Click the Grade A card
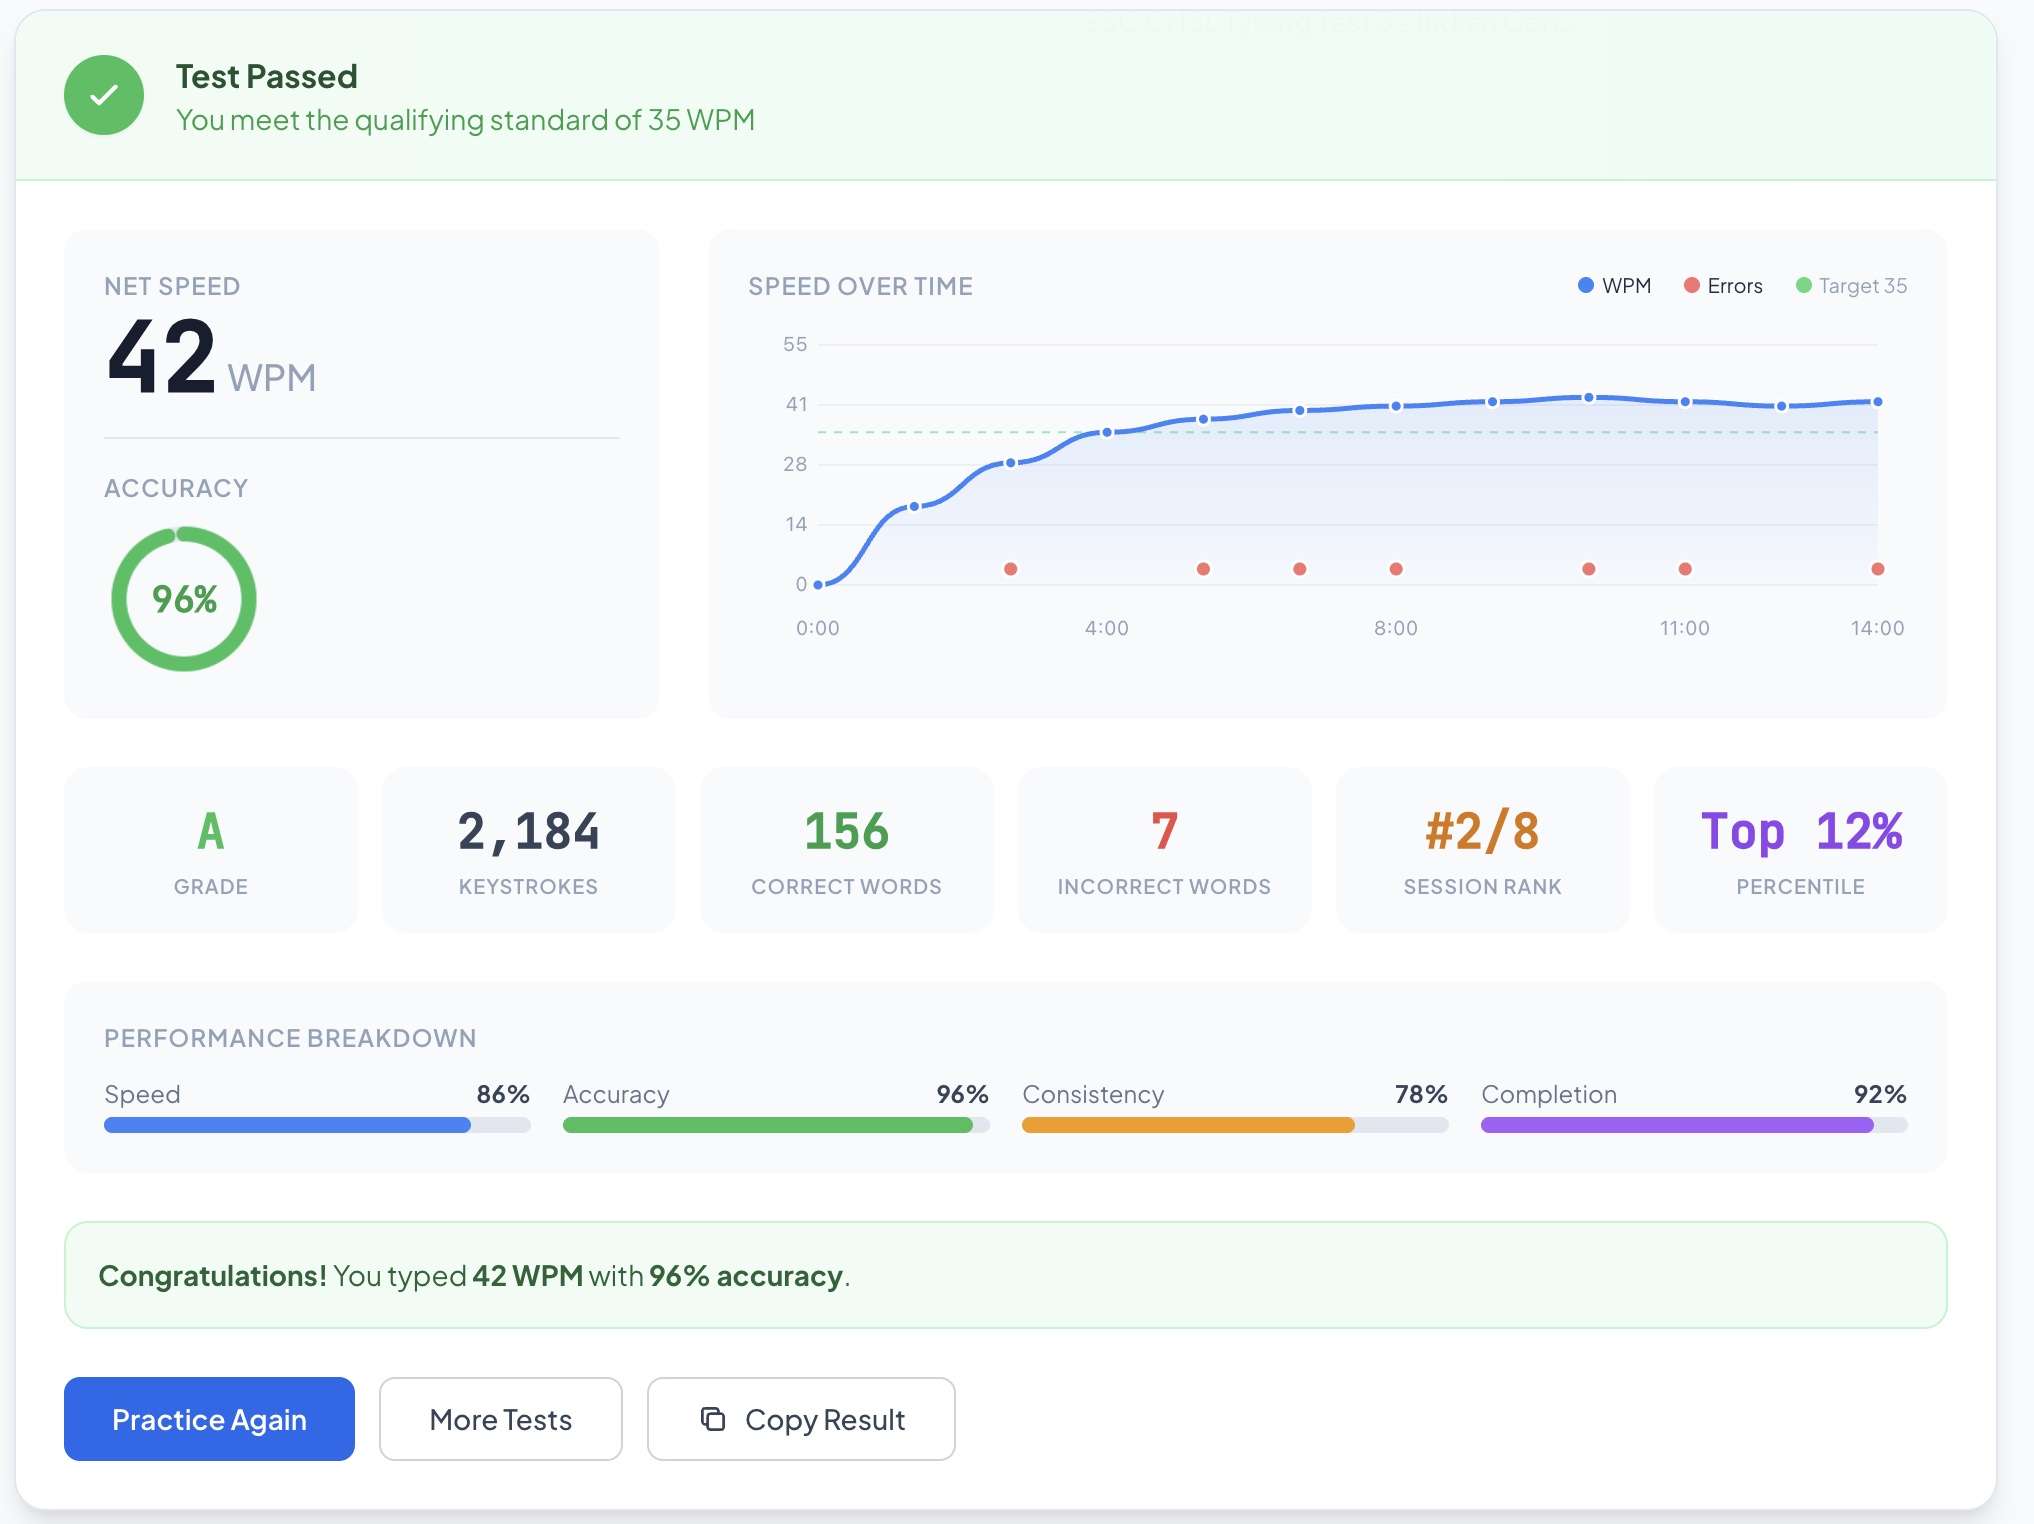This screenshot has width=2034, height=1524. 211,850
